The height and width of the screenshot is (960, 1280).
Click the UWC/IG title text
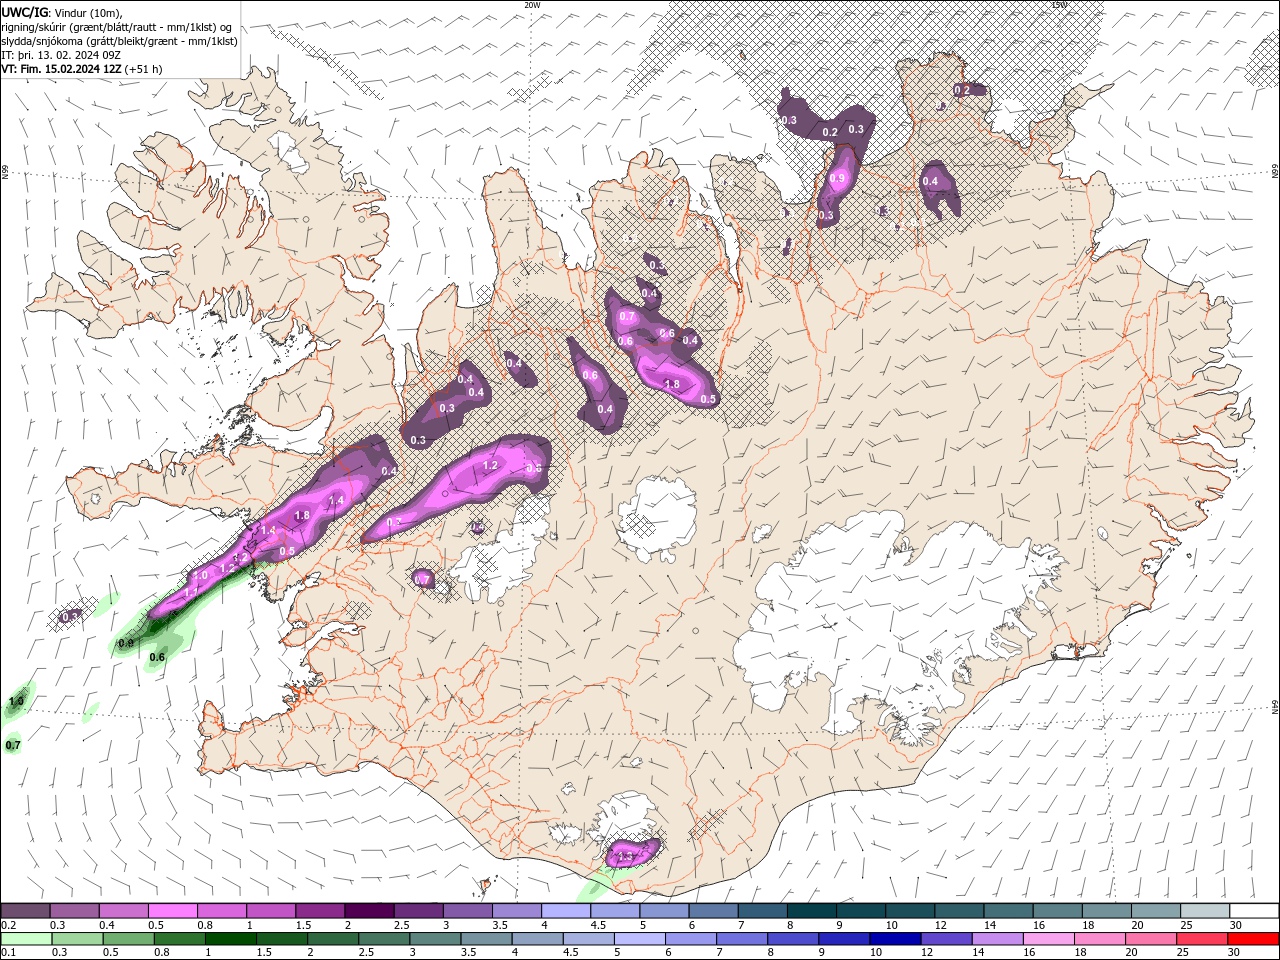23,12
